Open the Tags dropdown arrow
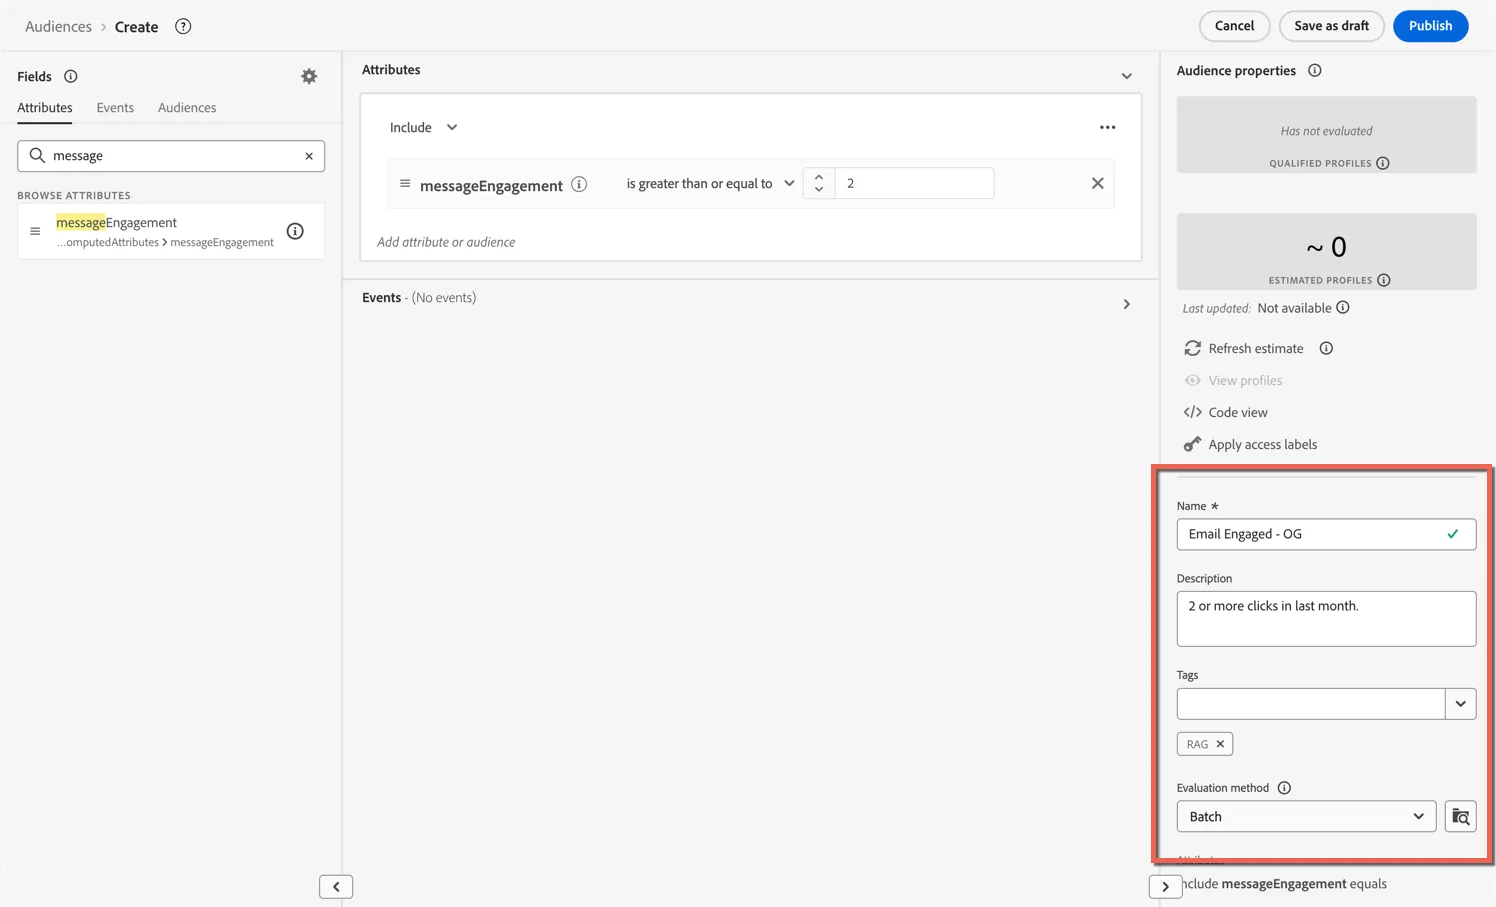 click(1460, 704)
